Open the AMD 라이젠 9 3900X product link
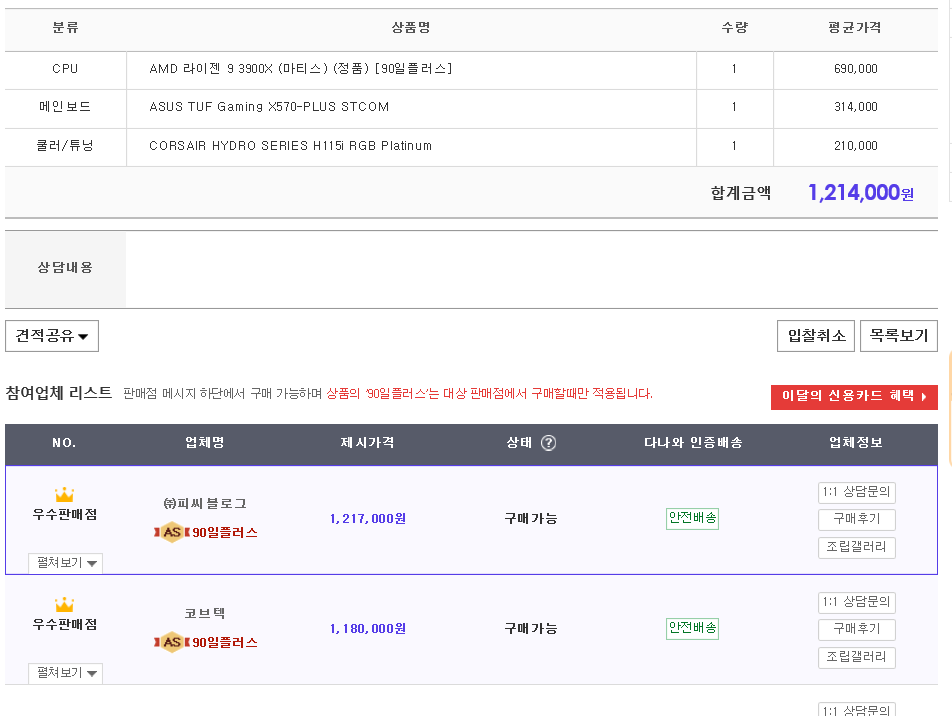The image size is (952, 716). pyautogui.click(x=300, y=69)
